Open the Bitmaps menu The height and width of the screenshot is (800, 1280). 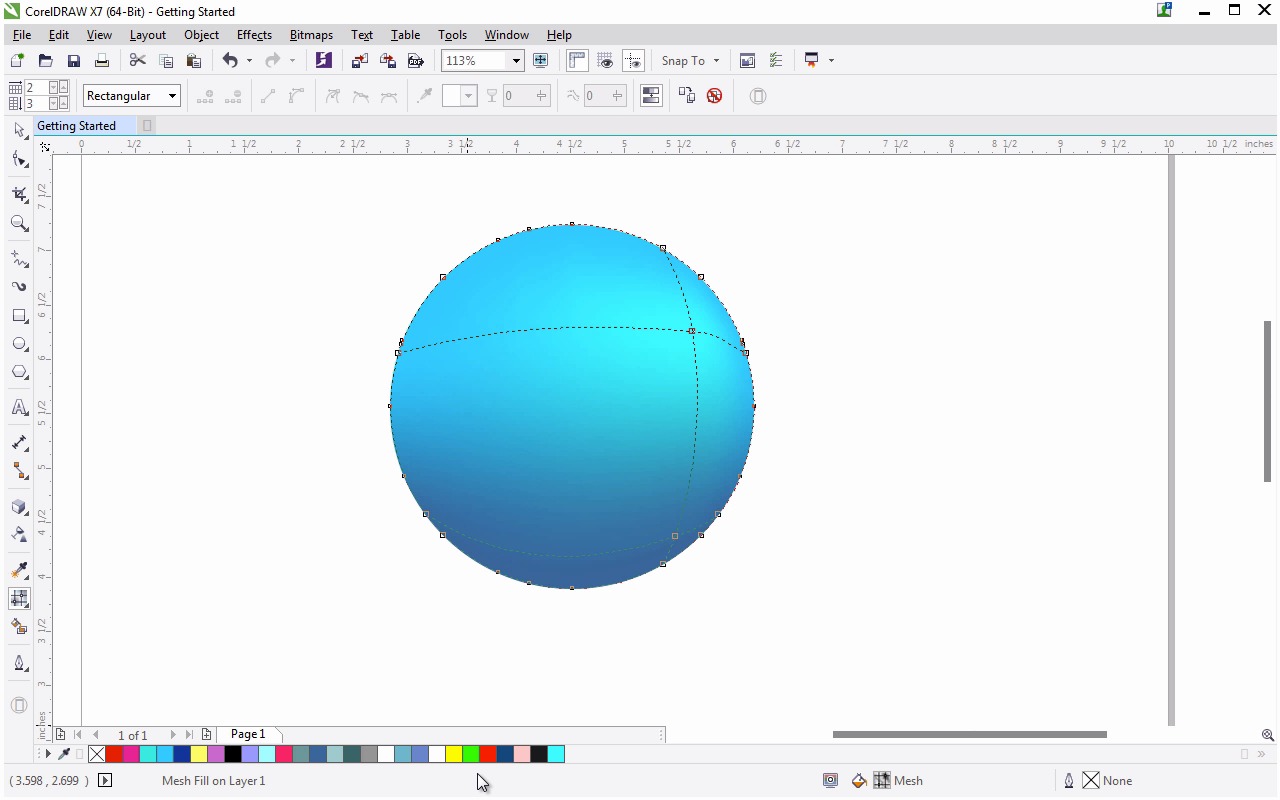(x=311, y=35)
